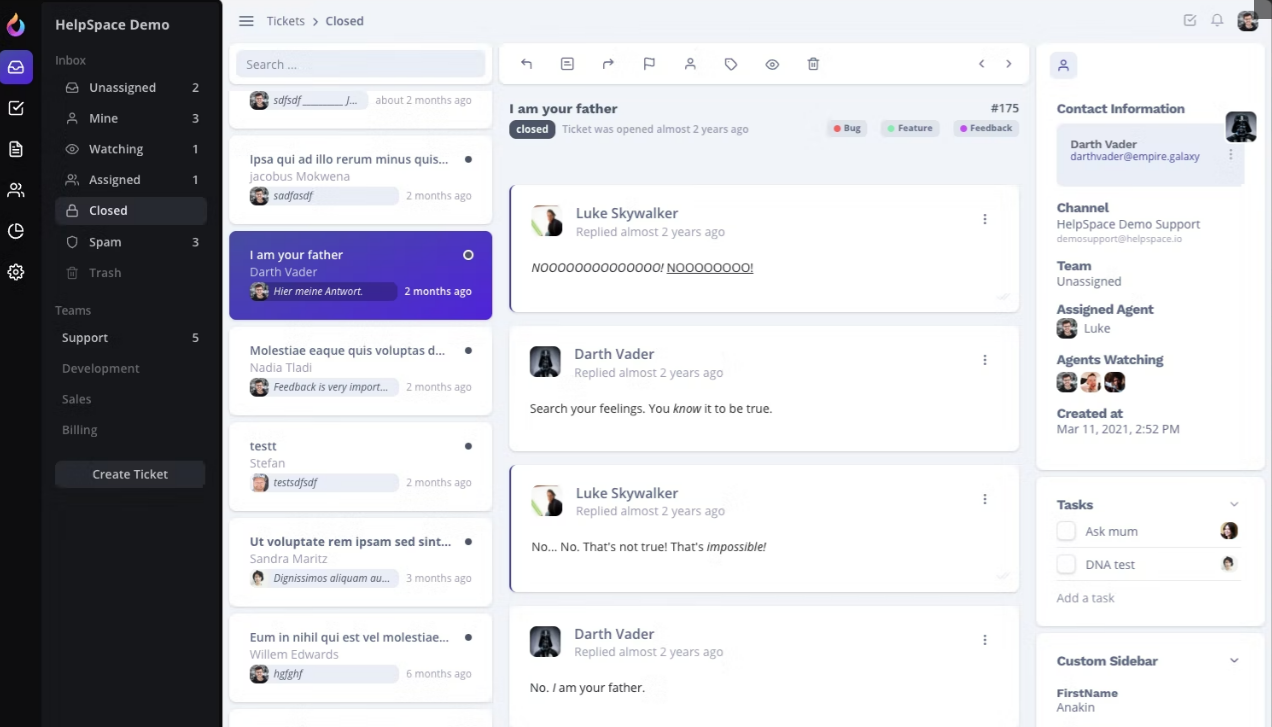Click the flag icon to mark the ticket
The image size is (1272, 727).
[649, 63]
